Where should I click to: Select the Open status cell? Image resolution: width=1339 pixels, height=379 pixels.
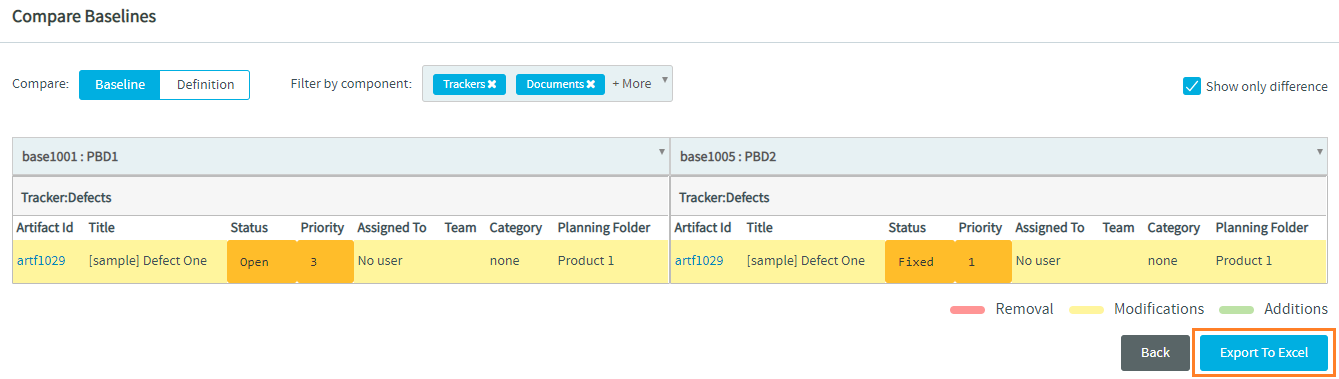(x=261, y=262)
